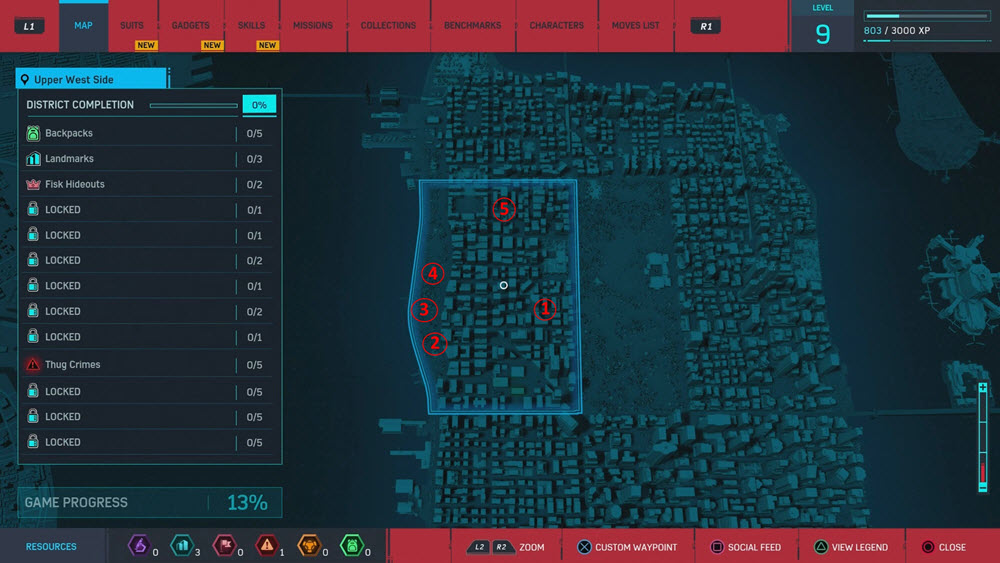This screenshot has height=563, width=1000.
Task: Click the red crime token resource icon
Action: (267, 546)
